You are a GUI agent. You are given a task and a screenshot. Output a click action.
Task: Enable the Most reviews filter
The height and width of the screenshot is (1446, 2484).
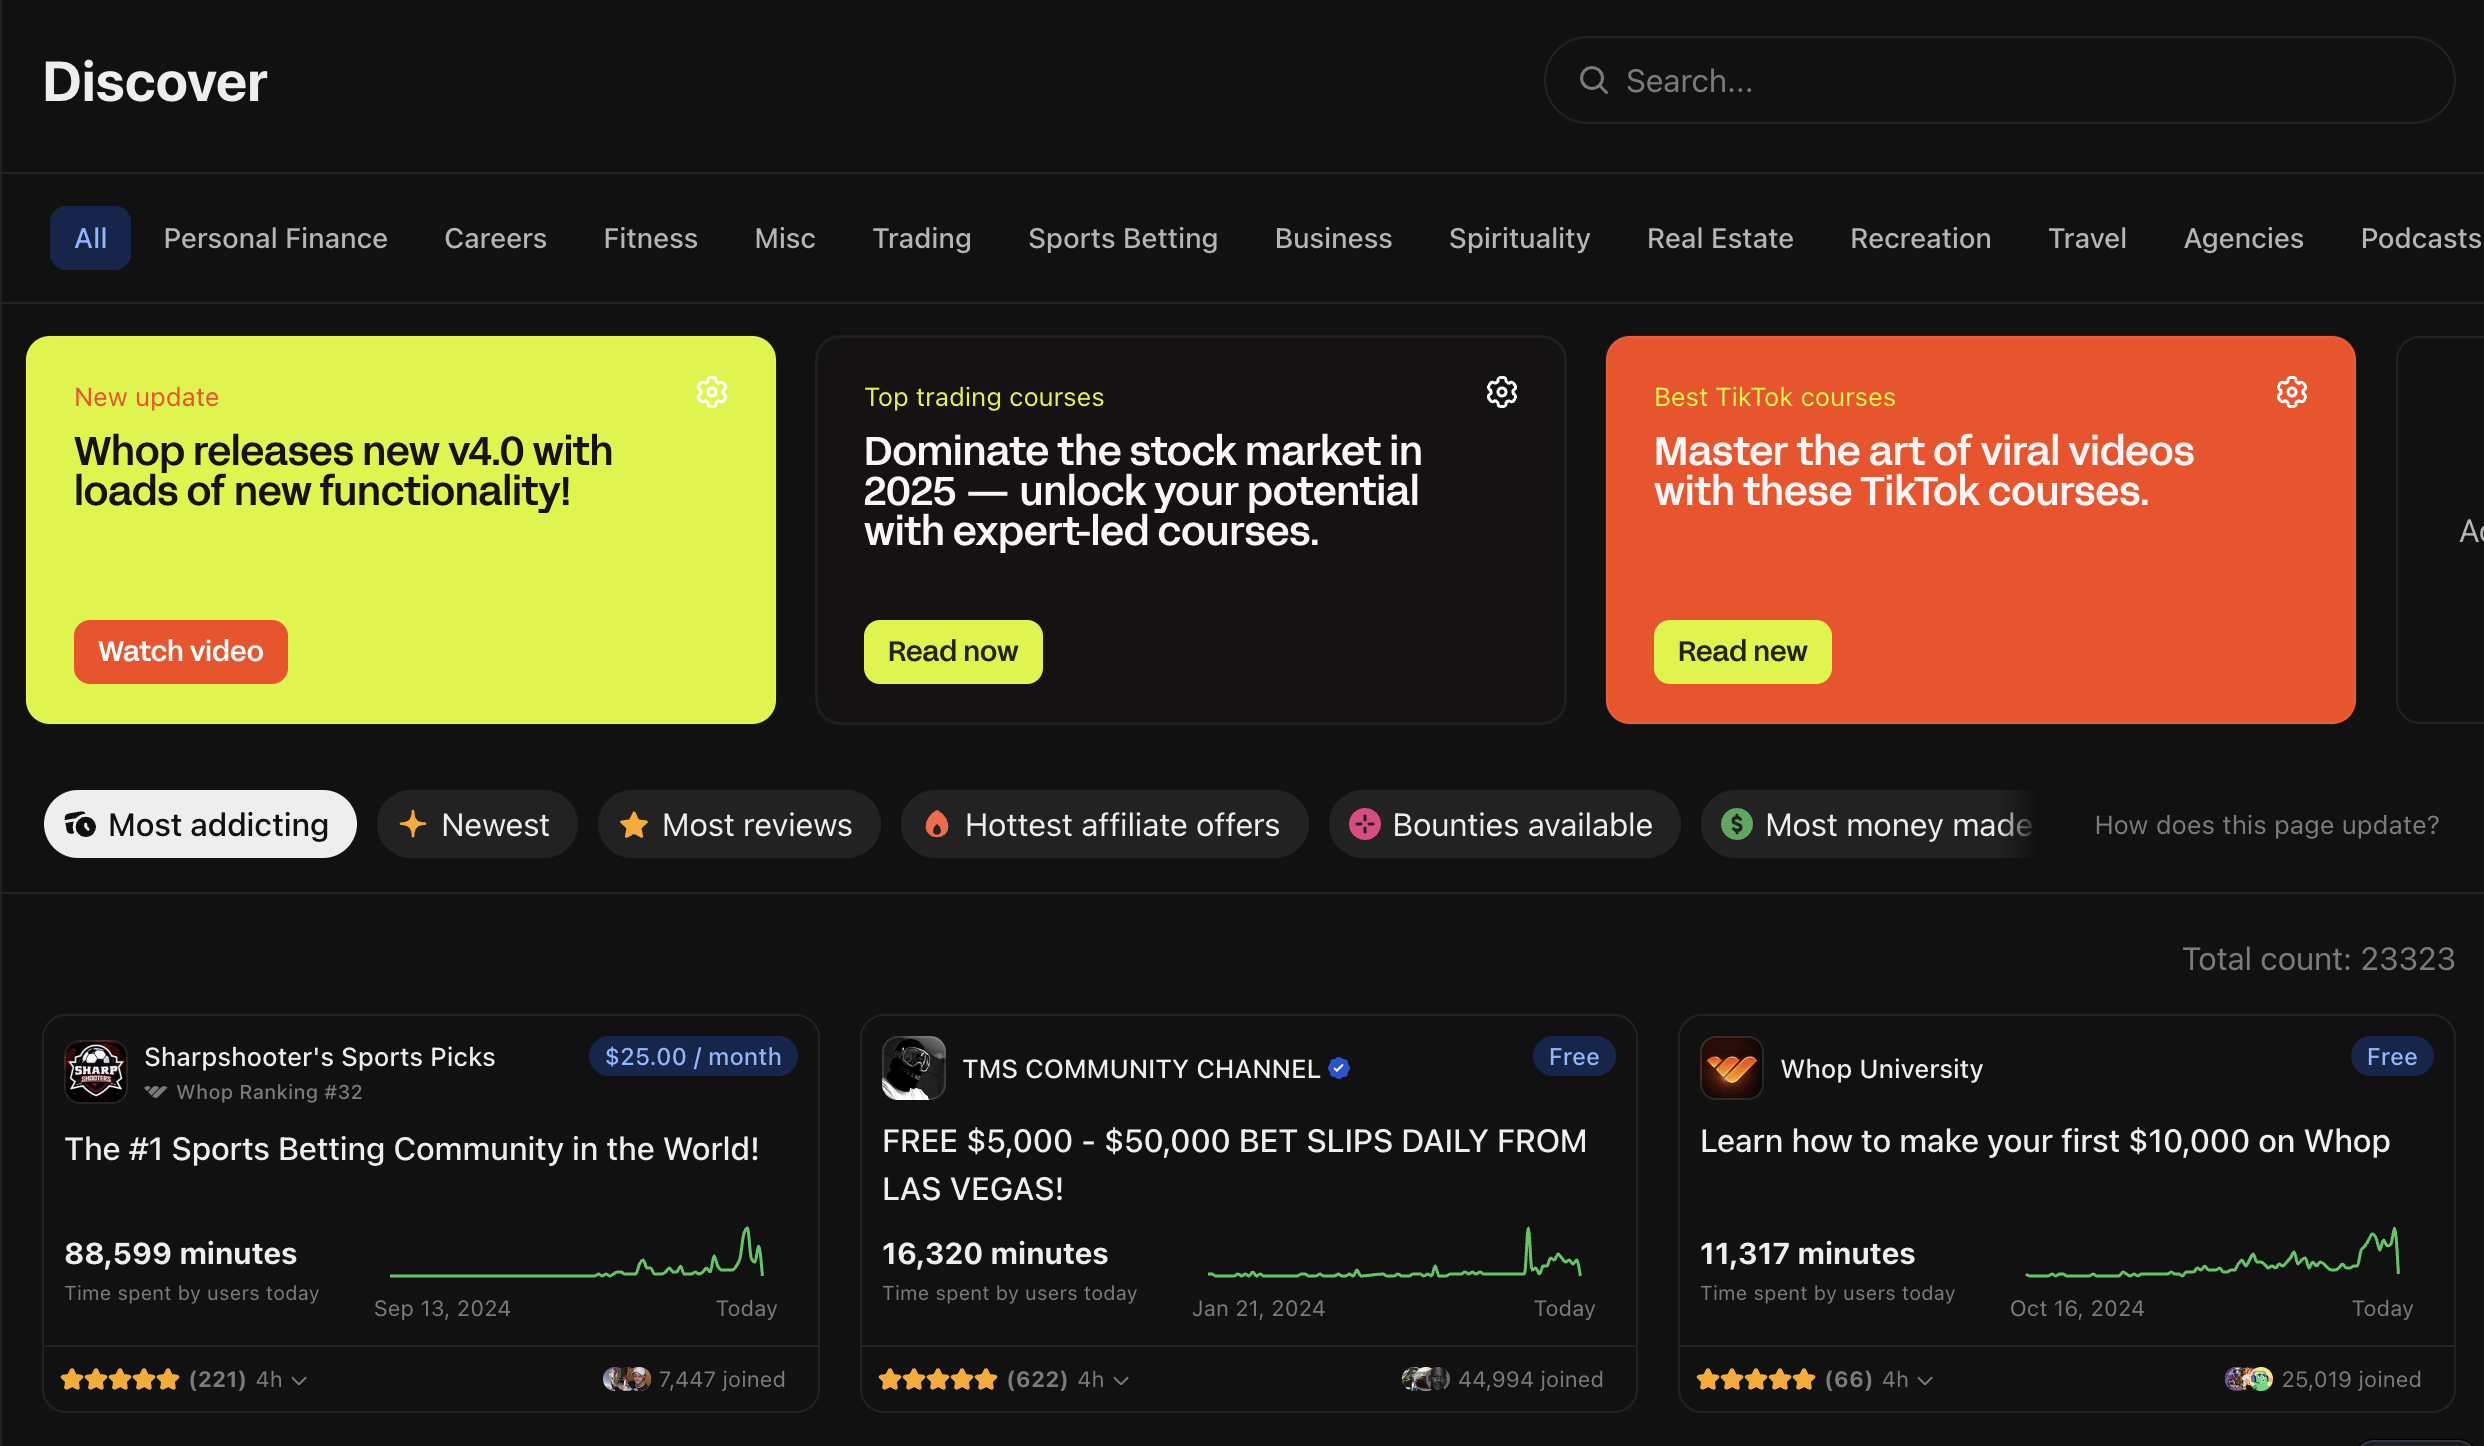click(739, 824)
